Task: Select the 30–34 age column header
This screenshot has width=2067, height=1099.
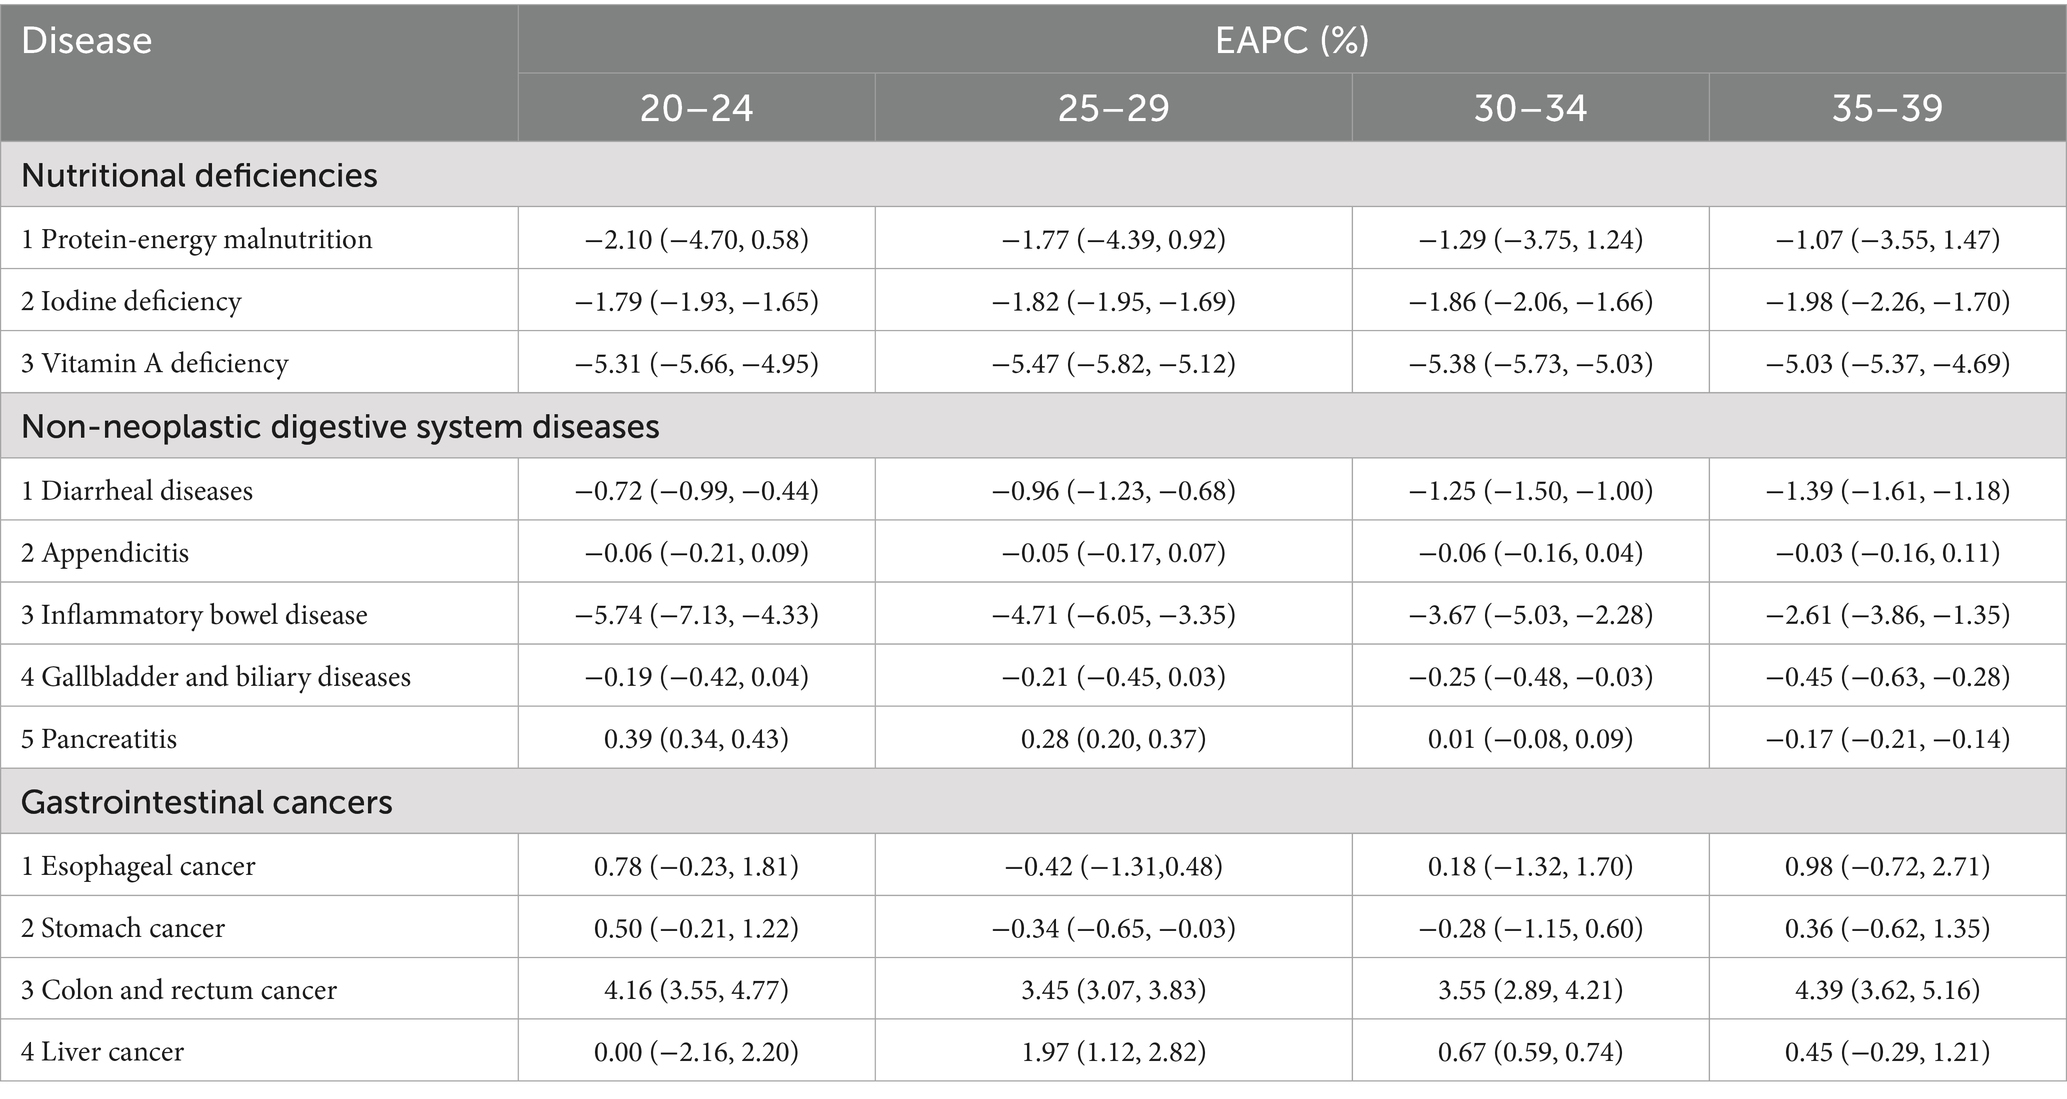Action: (x=1530, y=108)
